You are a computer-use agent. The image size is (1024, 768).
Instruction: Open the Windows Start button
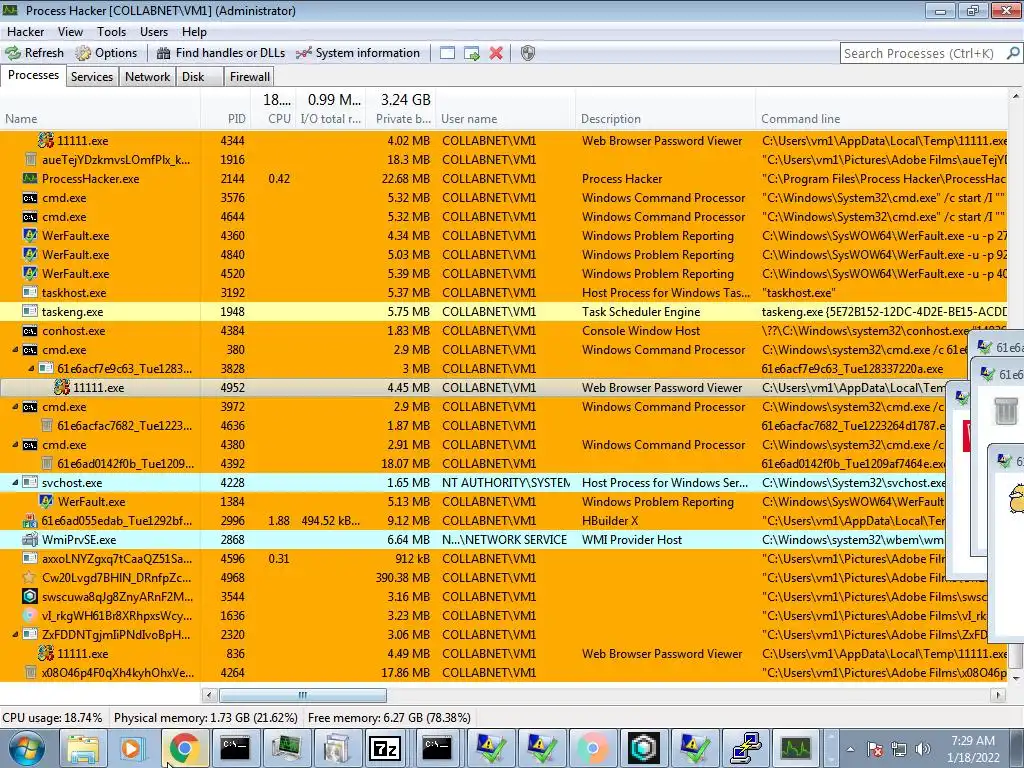point(26,748)
